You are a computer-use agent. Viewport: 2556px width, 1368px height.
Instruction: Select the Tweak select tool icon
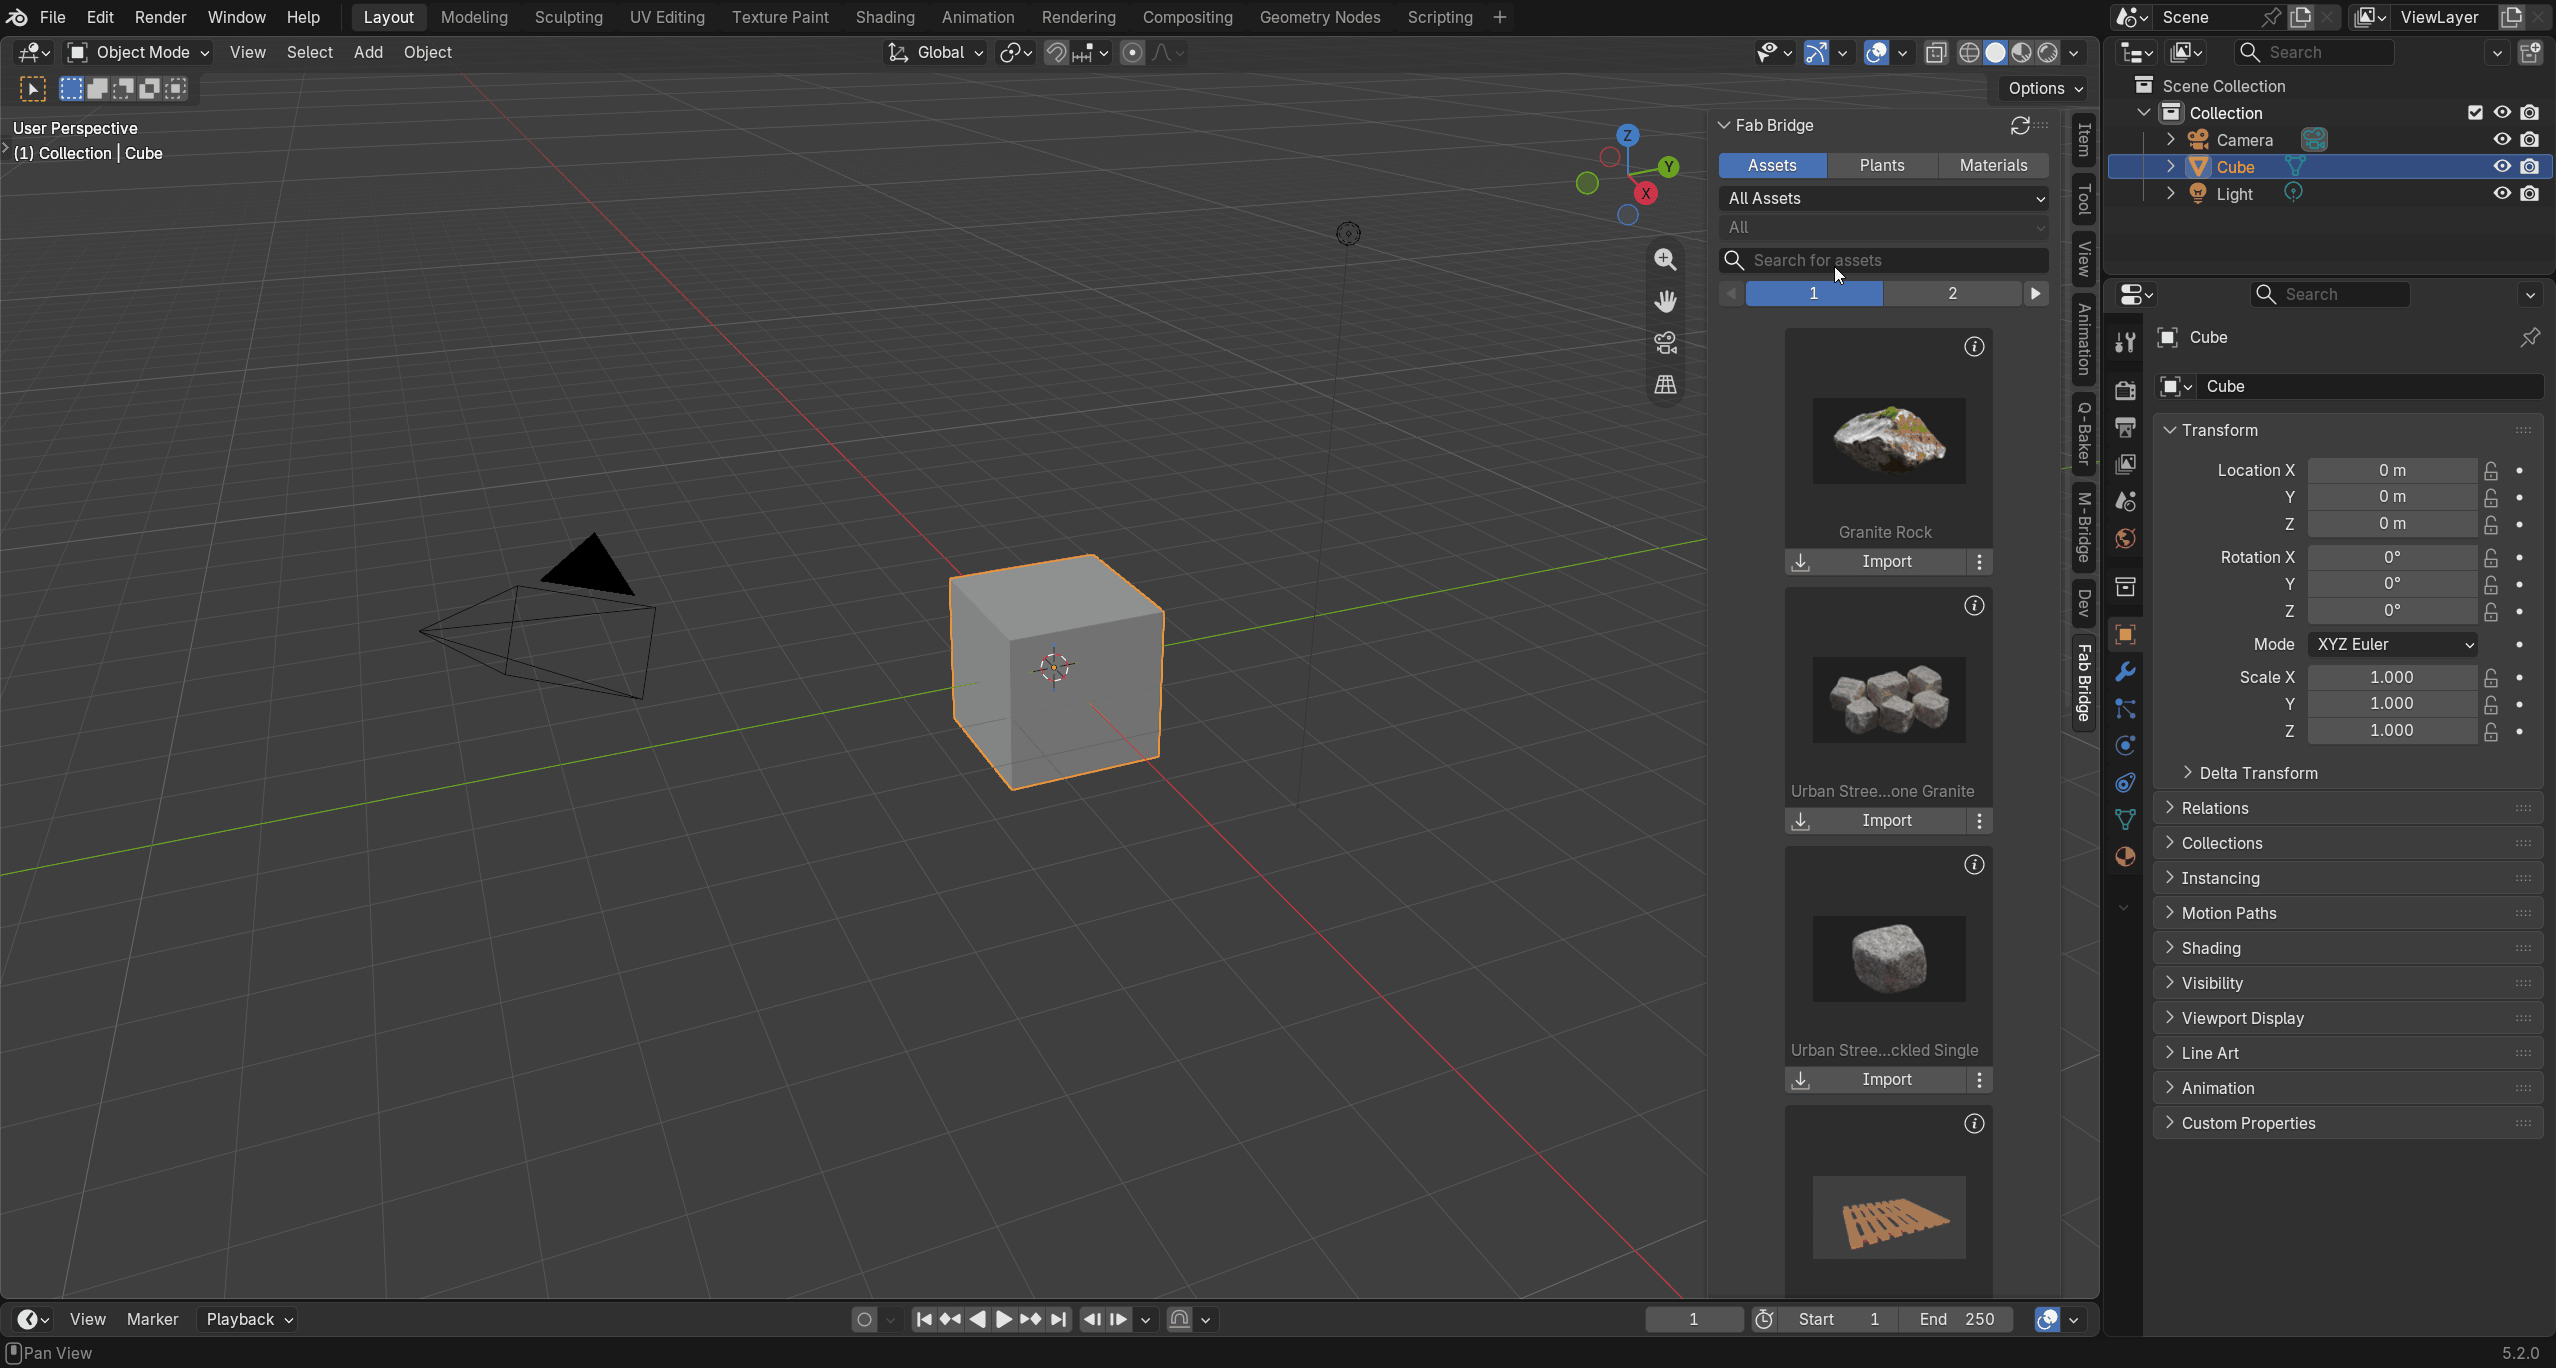(x=32, y=89)
